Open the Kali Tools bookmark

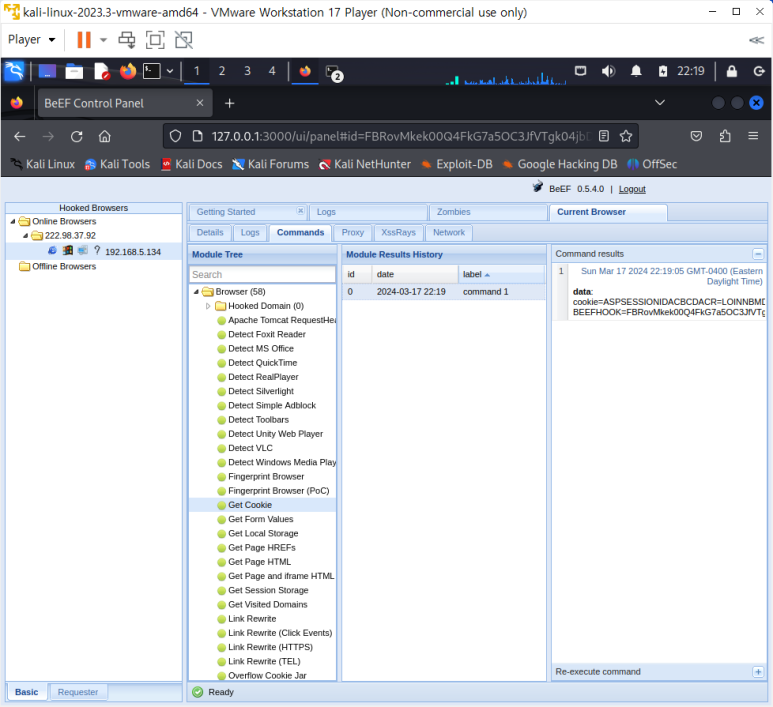tap(117, 164)
